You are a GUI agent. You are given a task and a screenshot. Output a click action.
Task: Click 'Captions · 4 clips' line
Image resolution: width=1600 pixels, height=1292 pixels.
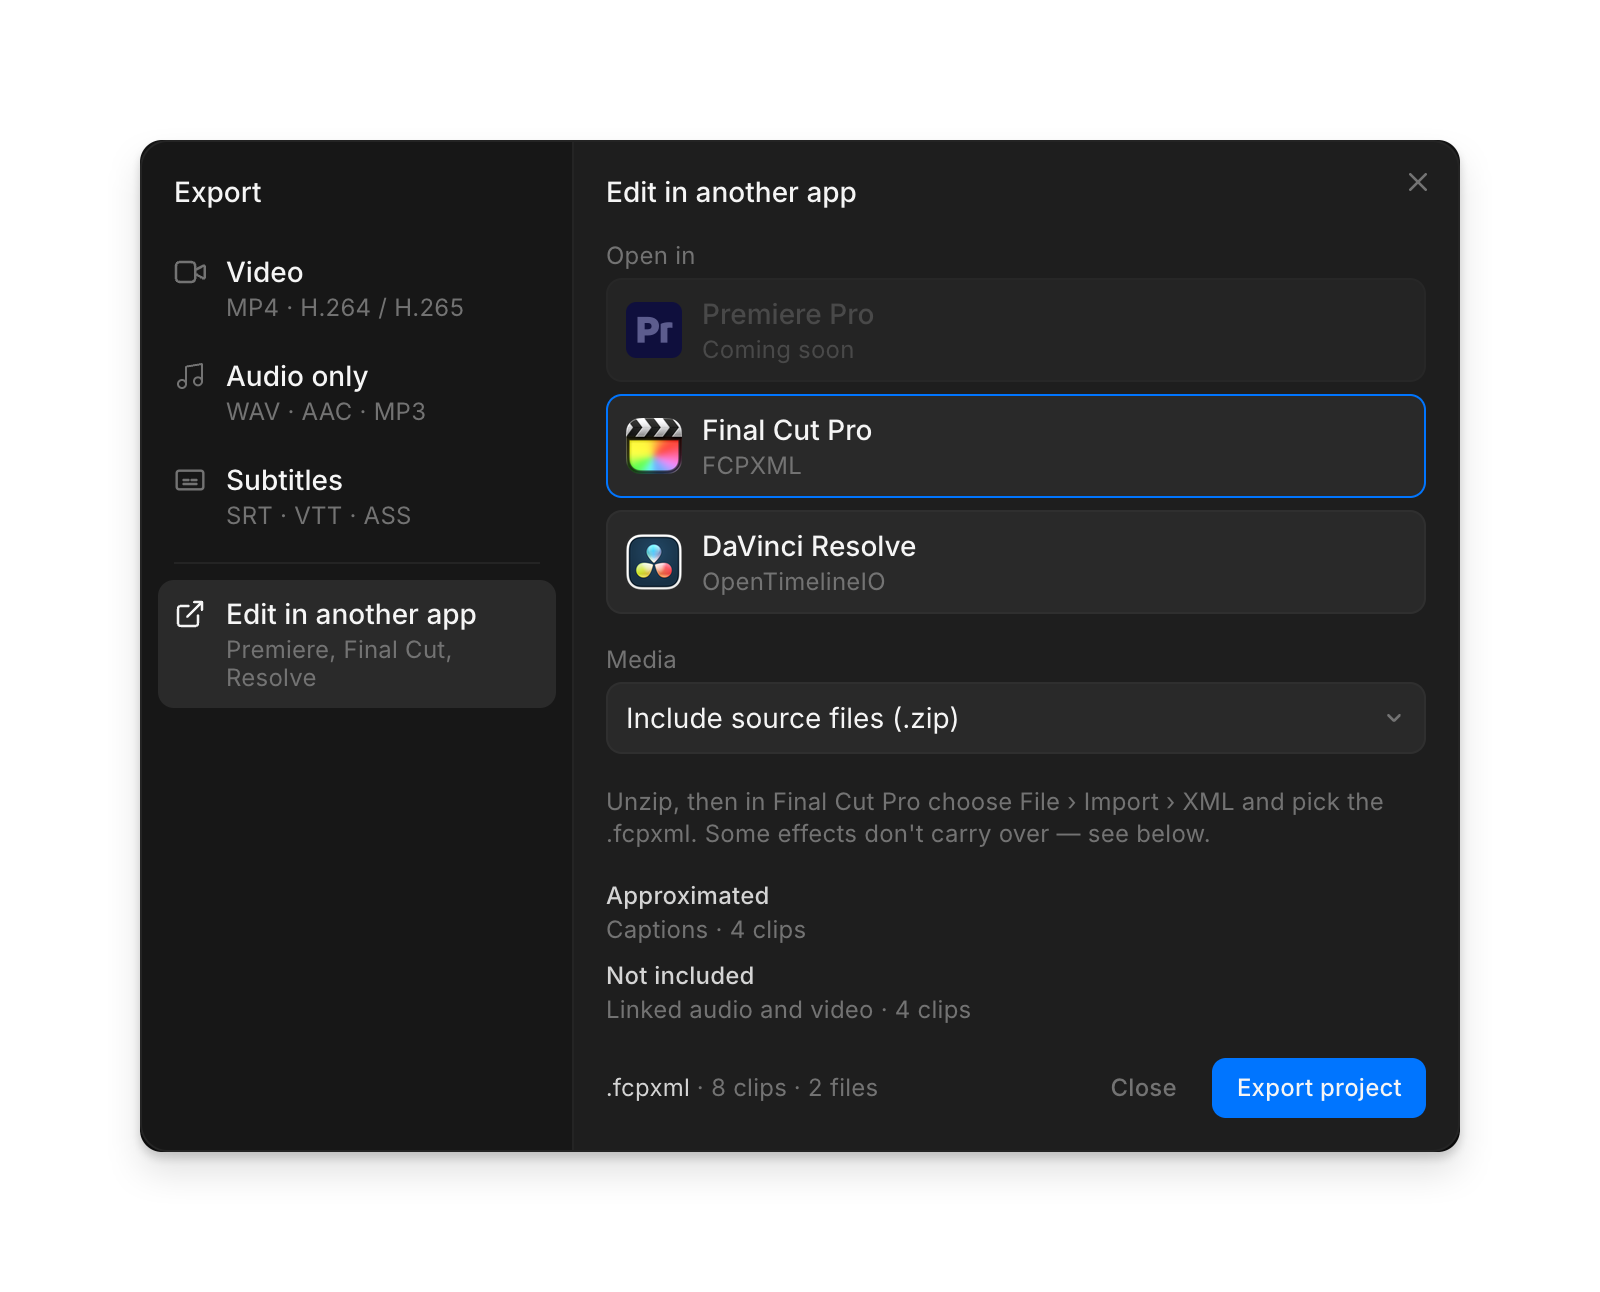pos(706,929)
